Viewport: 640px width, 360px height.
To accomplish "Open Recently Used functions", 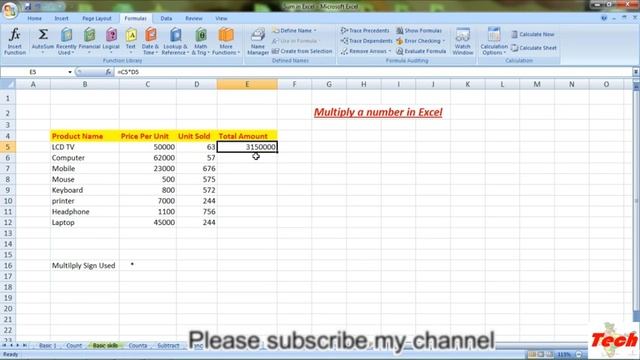I will coord(66,41).
